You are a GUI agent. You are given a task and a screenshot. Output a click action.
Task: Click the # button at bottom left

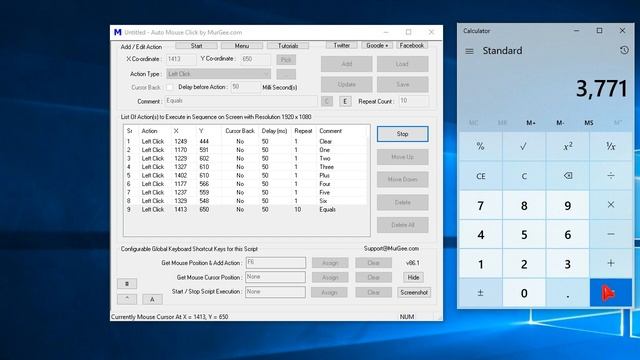(x=127, y=284)
